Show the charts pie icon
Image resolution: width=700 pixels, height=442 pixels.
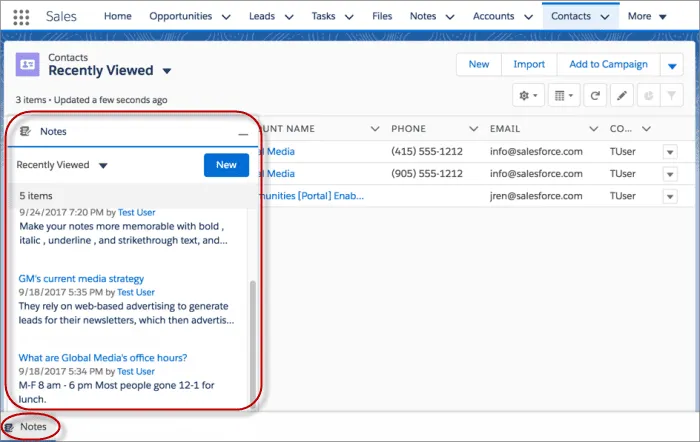[647, 95]
